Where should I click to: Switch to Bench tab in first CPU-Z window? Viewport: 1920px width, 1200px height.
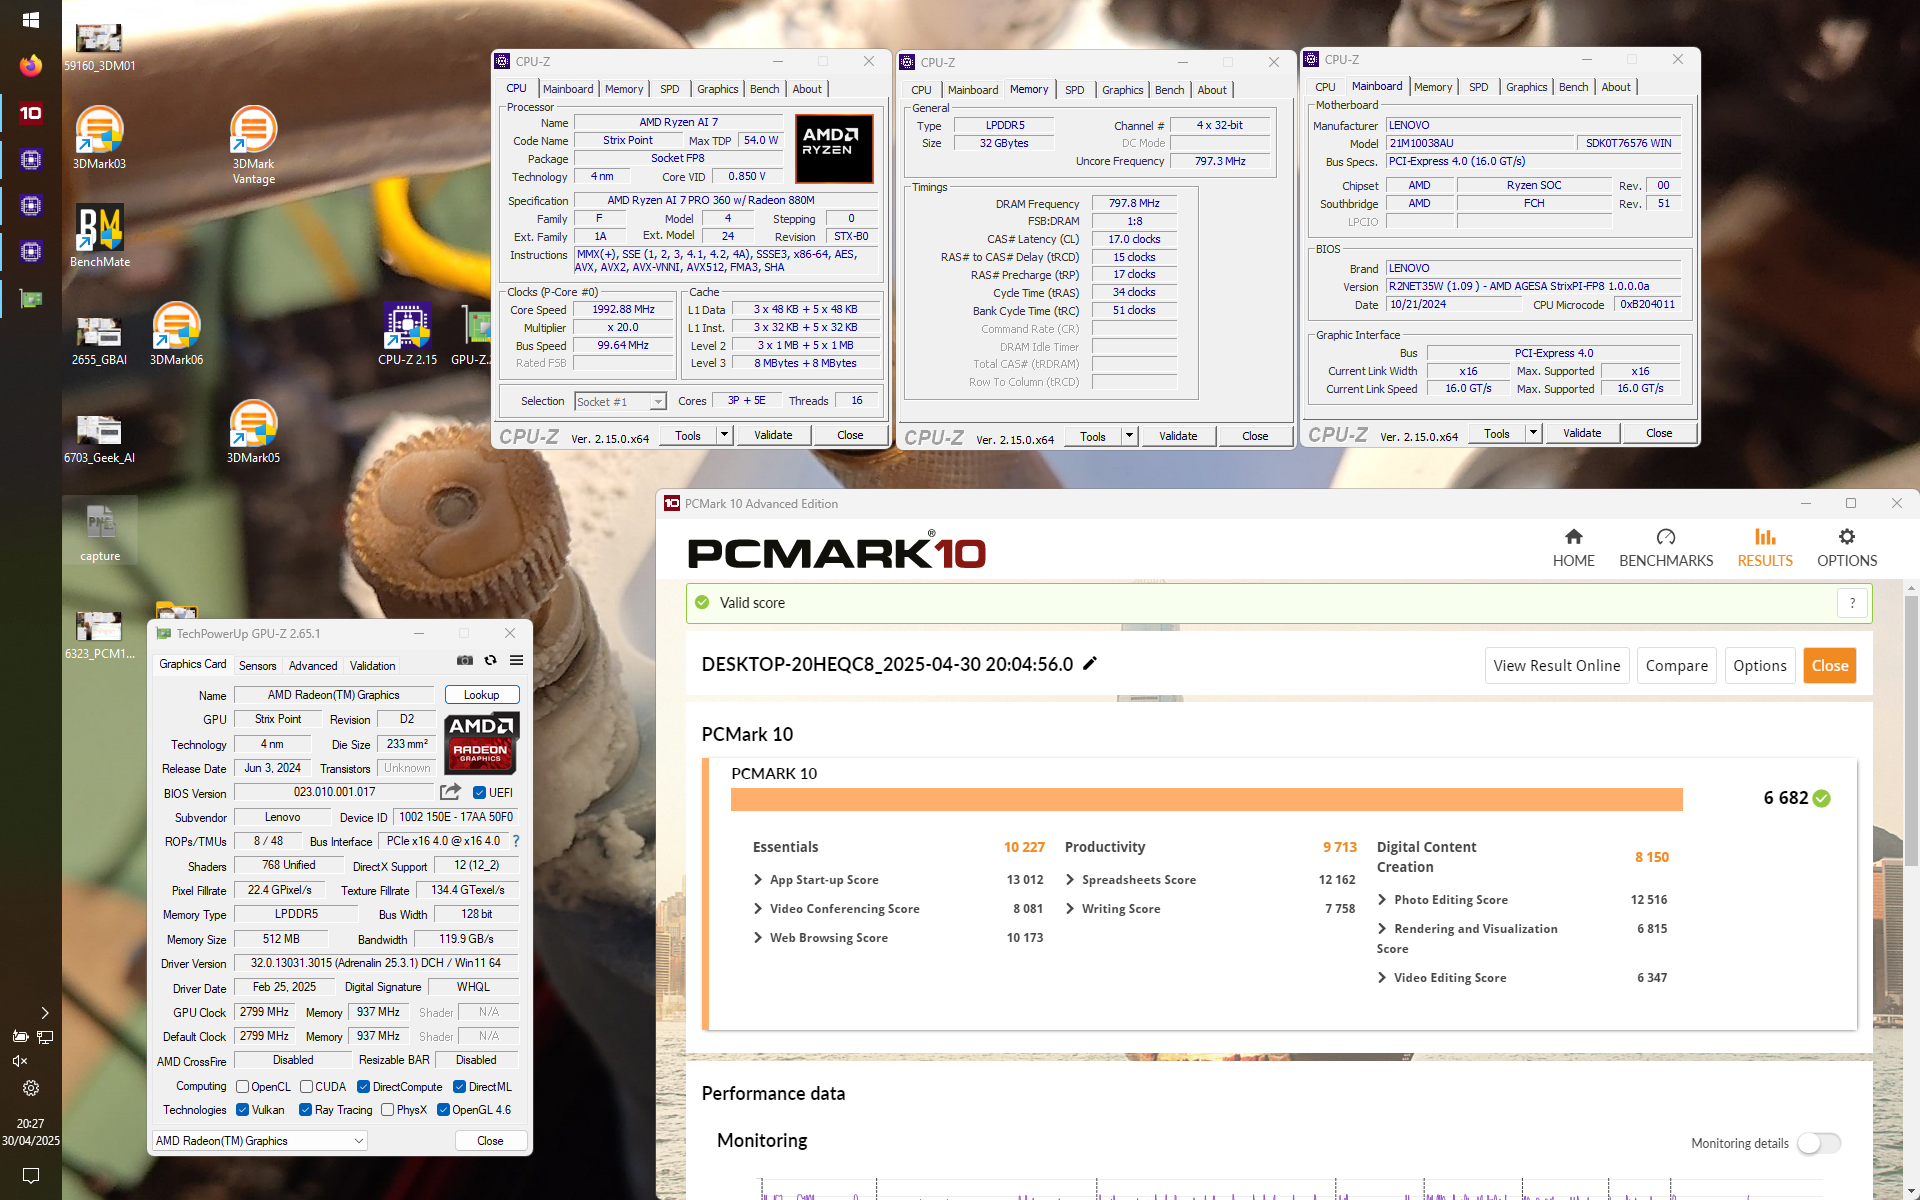tap(764, 89)
